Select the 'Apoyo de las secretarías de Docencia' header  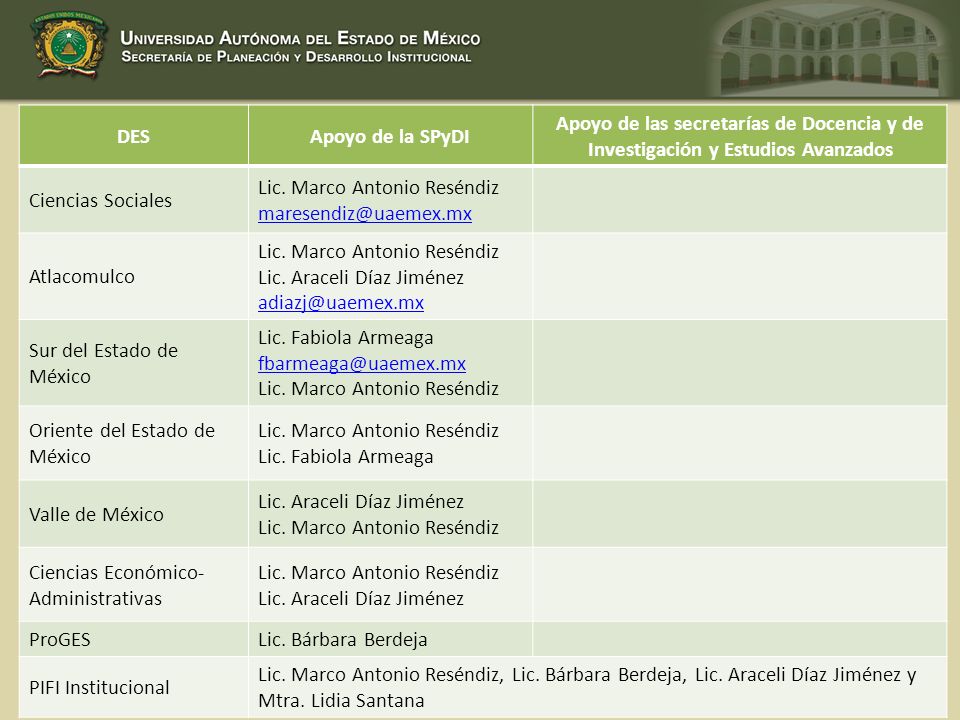point(740,135)
